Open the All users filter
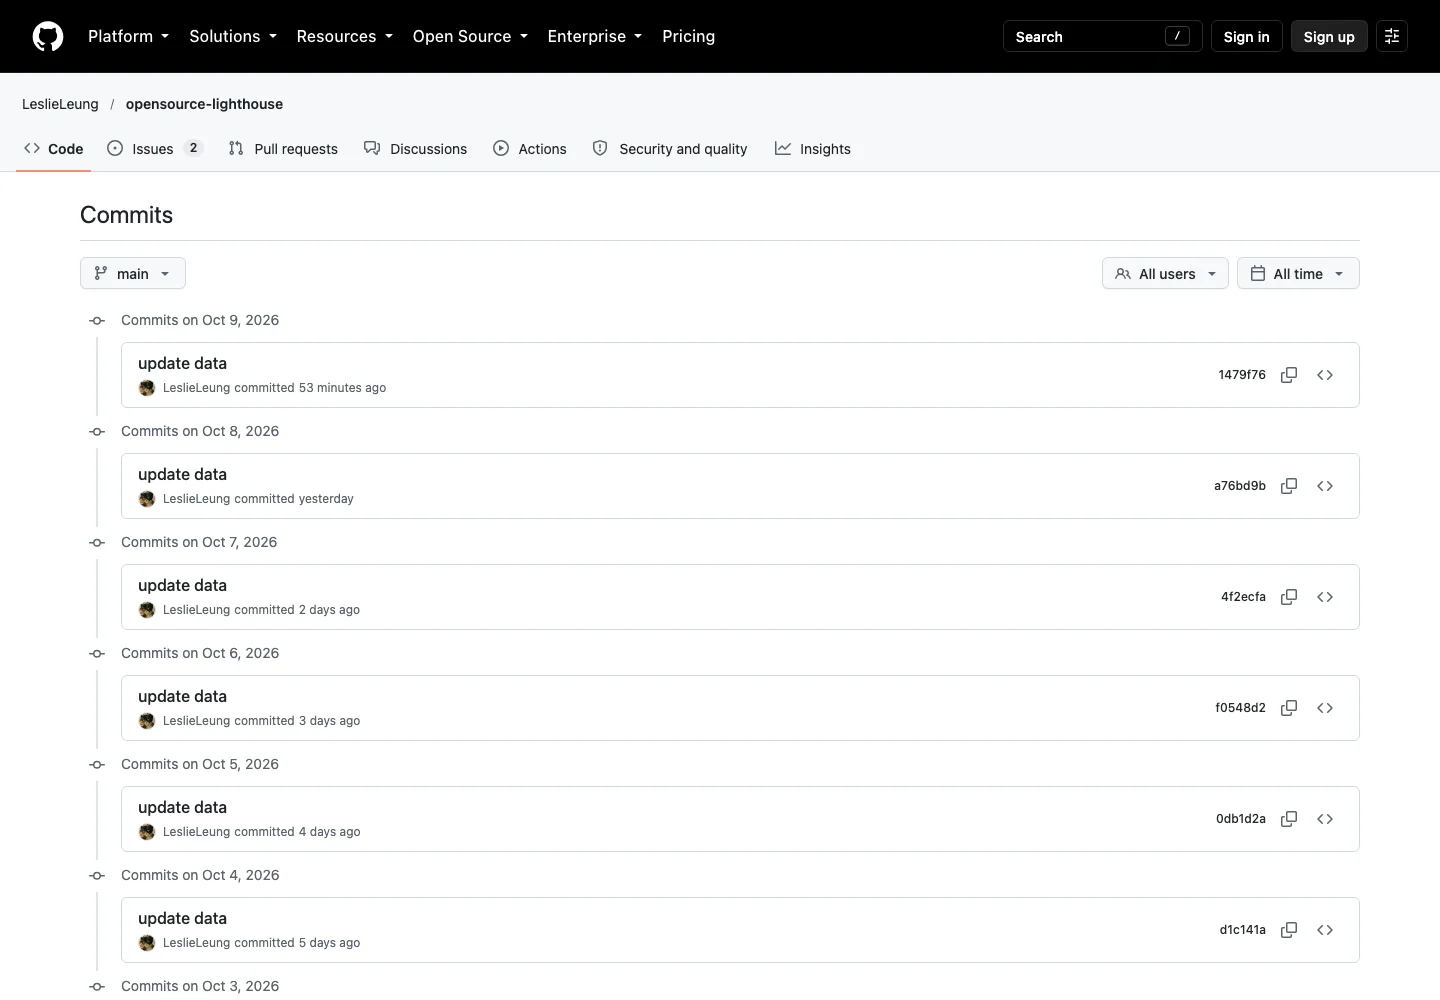The height and width of the screenshot is (1000, 1440). click(1165, 274)
